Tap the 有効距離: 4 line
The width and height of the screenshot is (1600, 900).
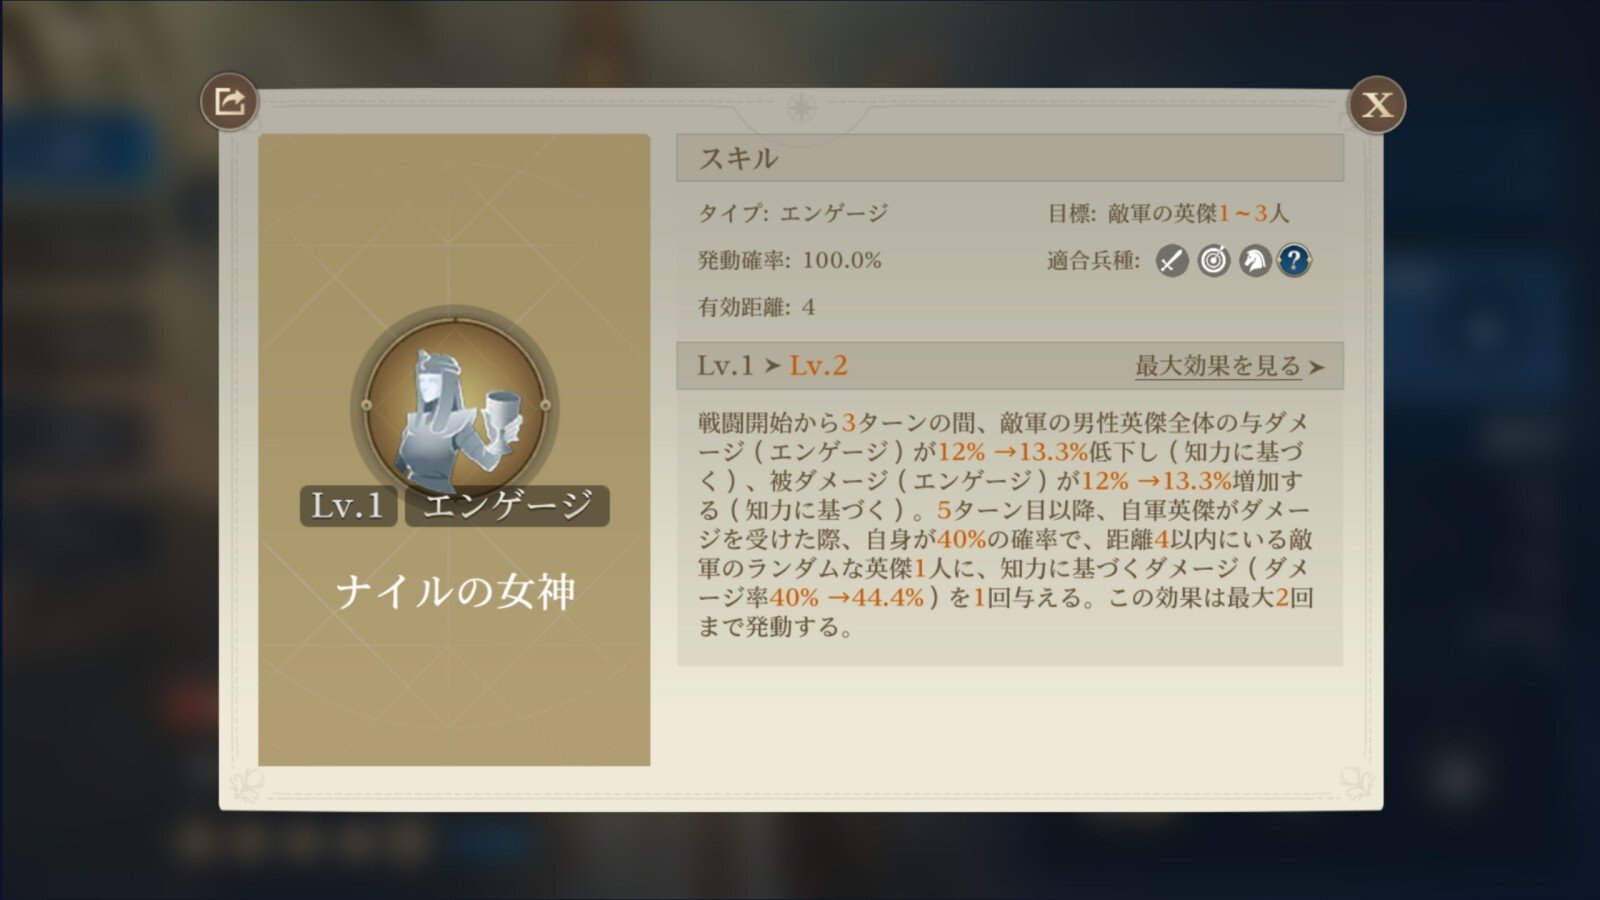point(756,307)
